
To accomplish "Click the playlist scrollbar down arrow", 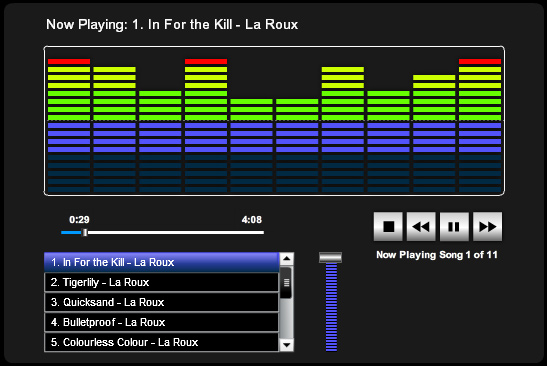I will tap(287, 345).
